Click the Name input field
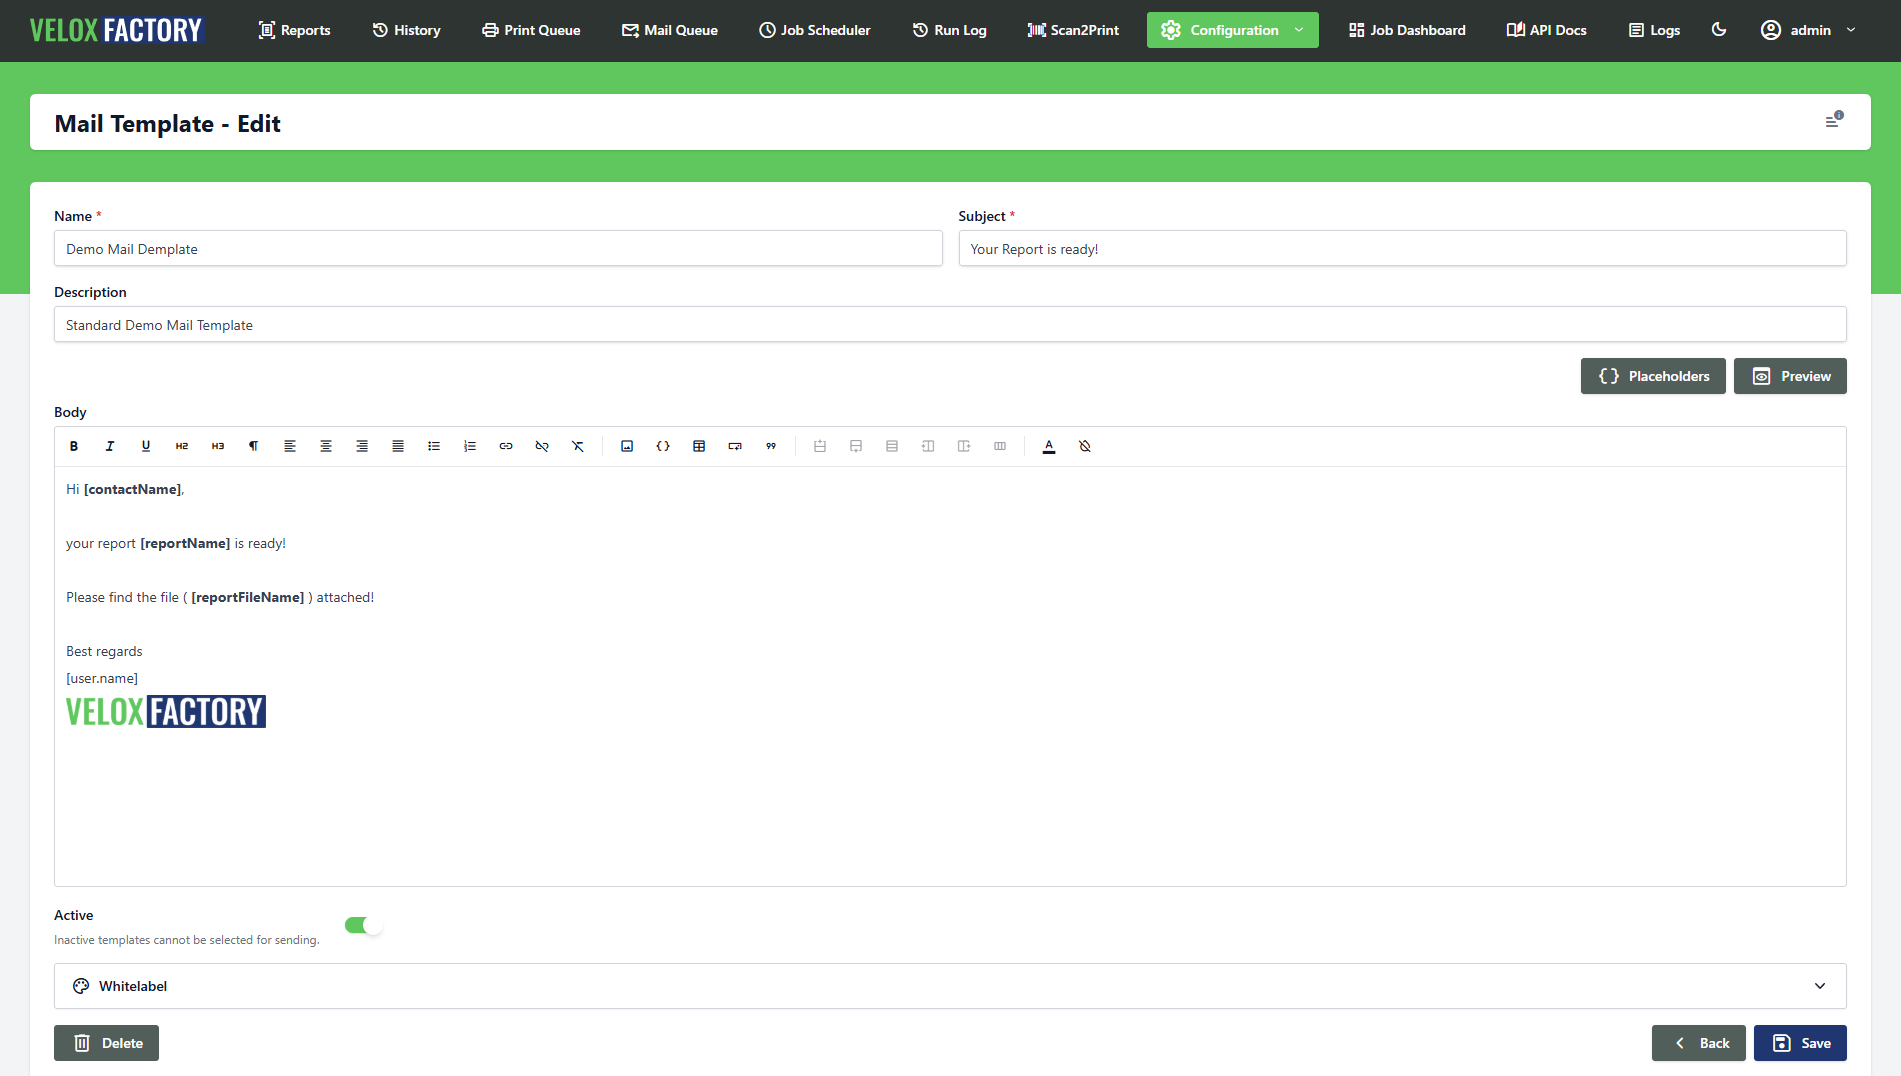Screen dimensions: 1901x1076 (498, 249)
